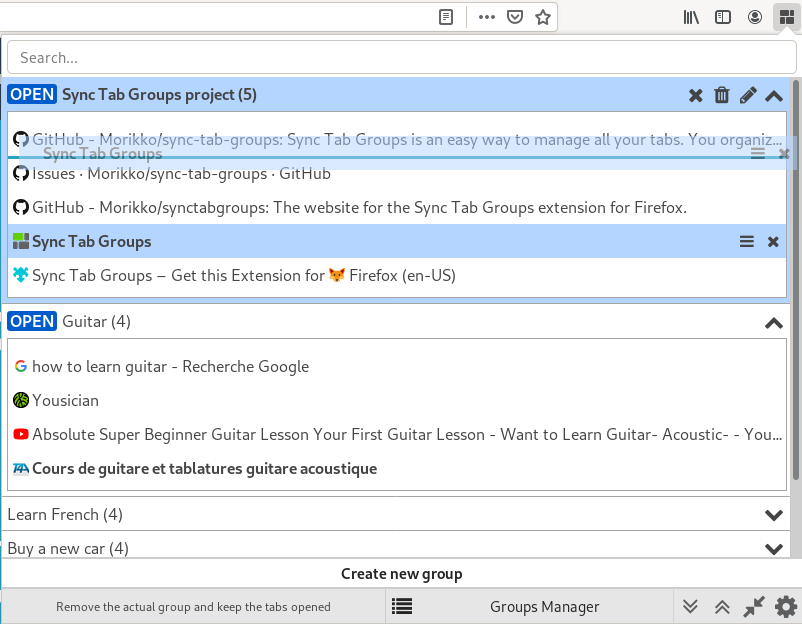The image size is (802, 624).
Task: Collapse all groups with double-up chevron
Action: coord(722,607)
